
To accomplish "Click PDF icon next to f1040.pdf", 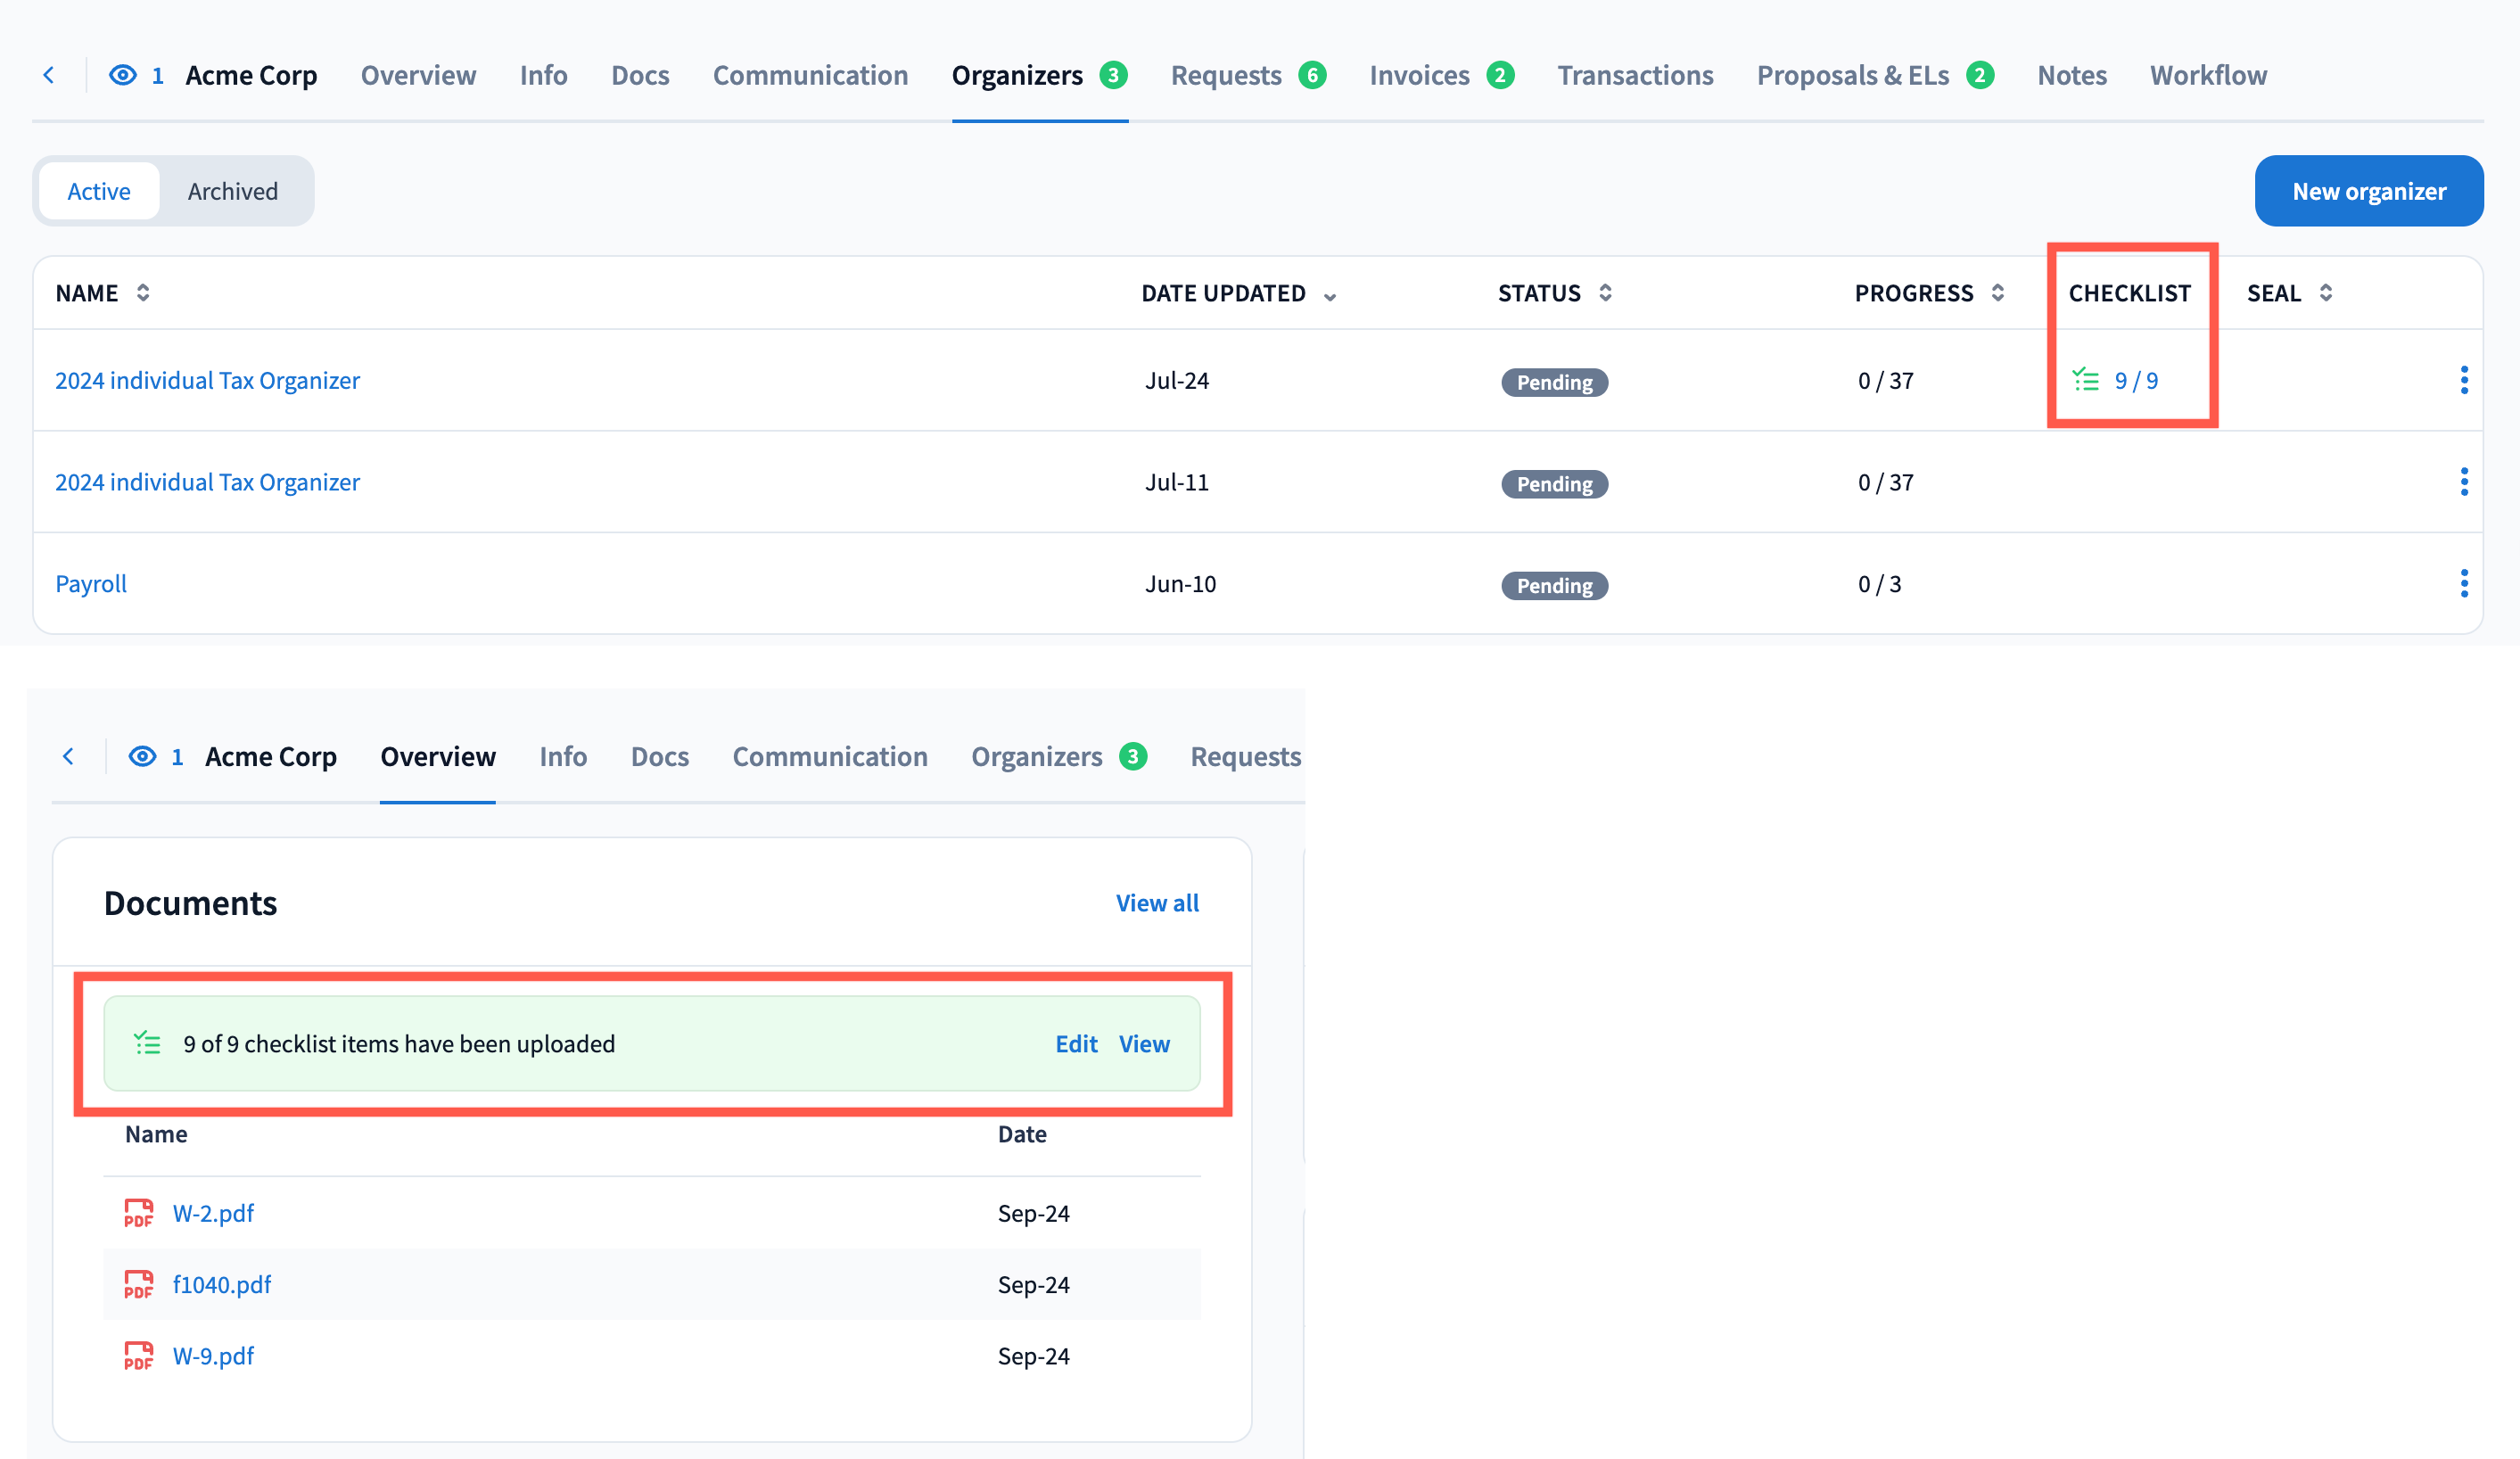I will point(138,1284).
